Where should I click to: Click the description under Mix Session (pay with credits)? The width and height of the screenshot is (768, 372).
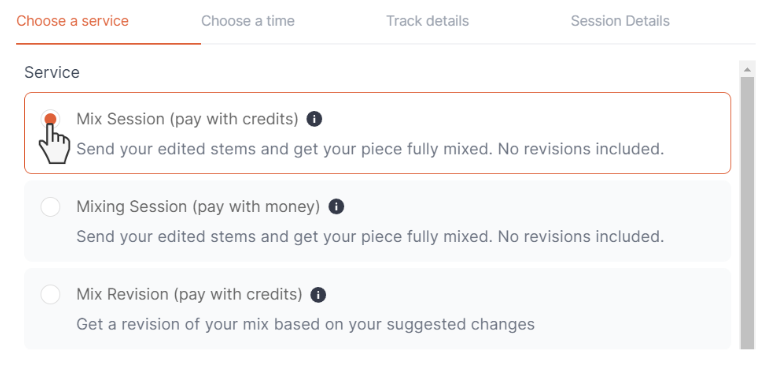click(x=370, y=149)
